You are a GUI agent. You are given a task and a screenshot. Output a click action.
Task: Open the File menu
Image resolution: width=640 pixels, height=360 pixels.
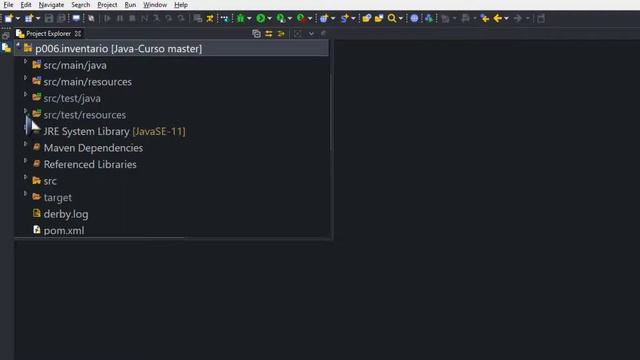8,5
